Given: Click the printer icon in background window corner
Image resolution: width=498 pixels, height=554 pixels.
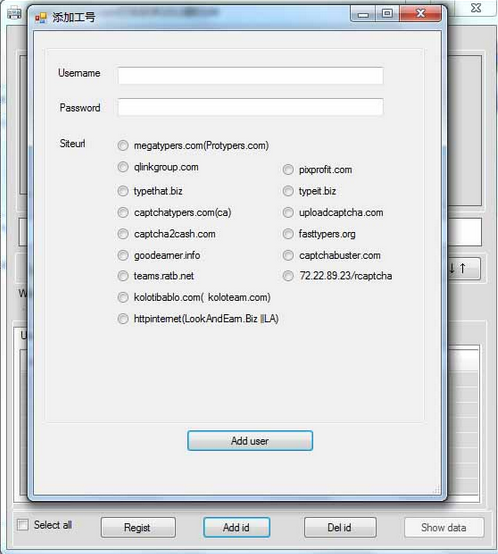Looking at the screenshot, I should click(x=14, y=14).
